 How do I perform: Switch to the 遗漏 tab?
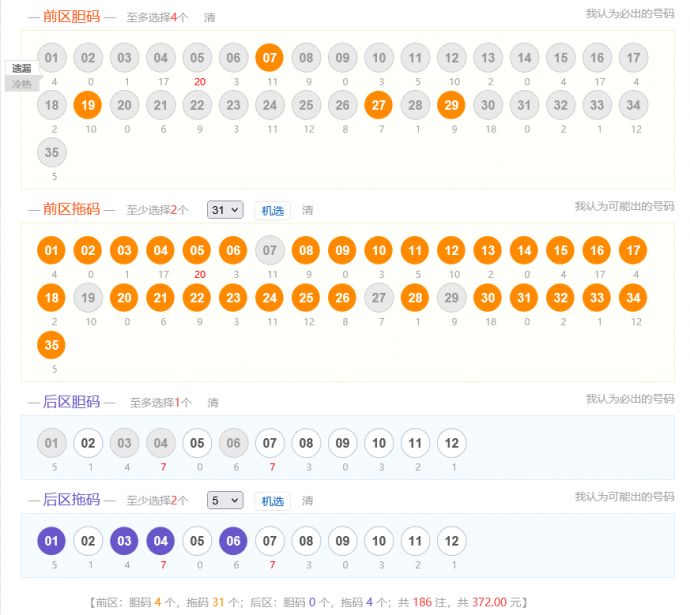22,68
